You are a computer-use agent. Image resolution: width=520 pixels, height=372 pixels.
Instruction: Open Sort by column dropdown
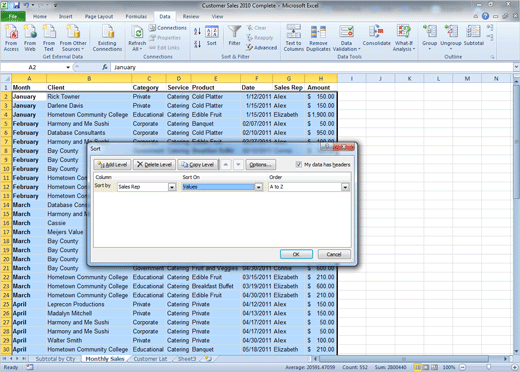tap(172, 187)
